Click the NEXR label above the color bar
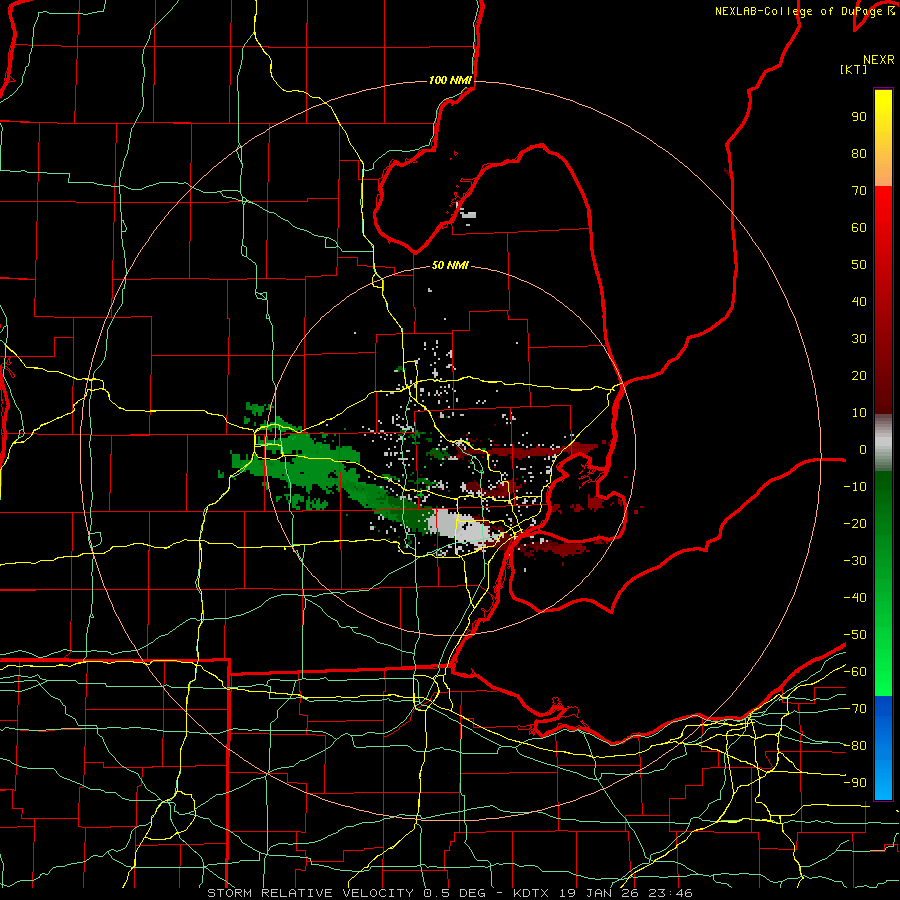 click(x=879, y=60)
